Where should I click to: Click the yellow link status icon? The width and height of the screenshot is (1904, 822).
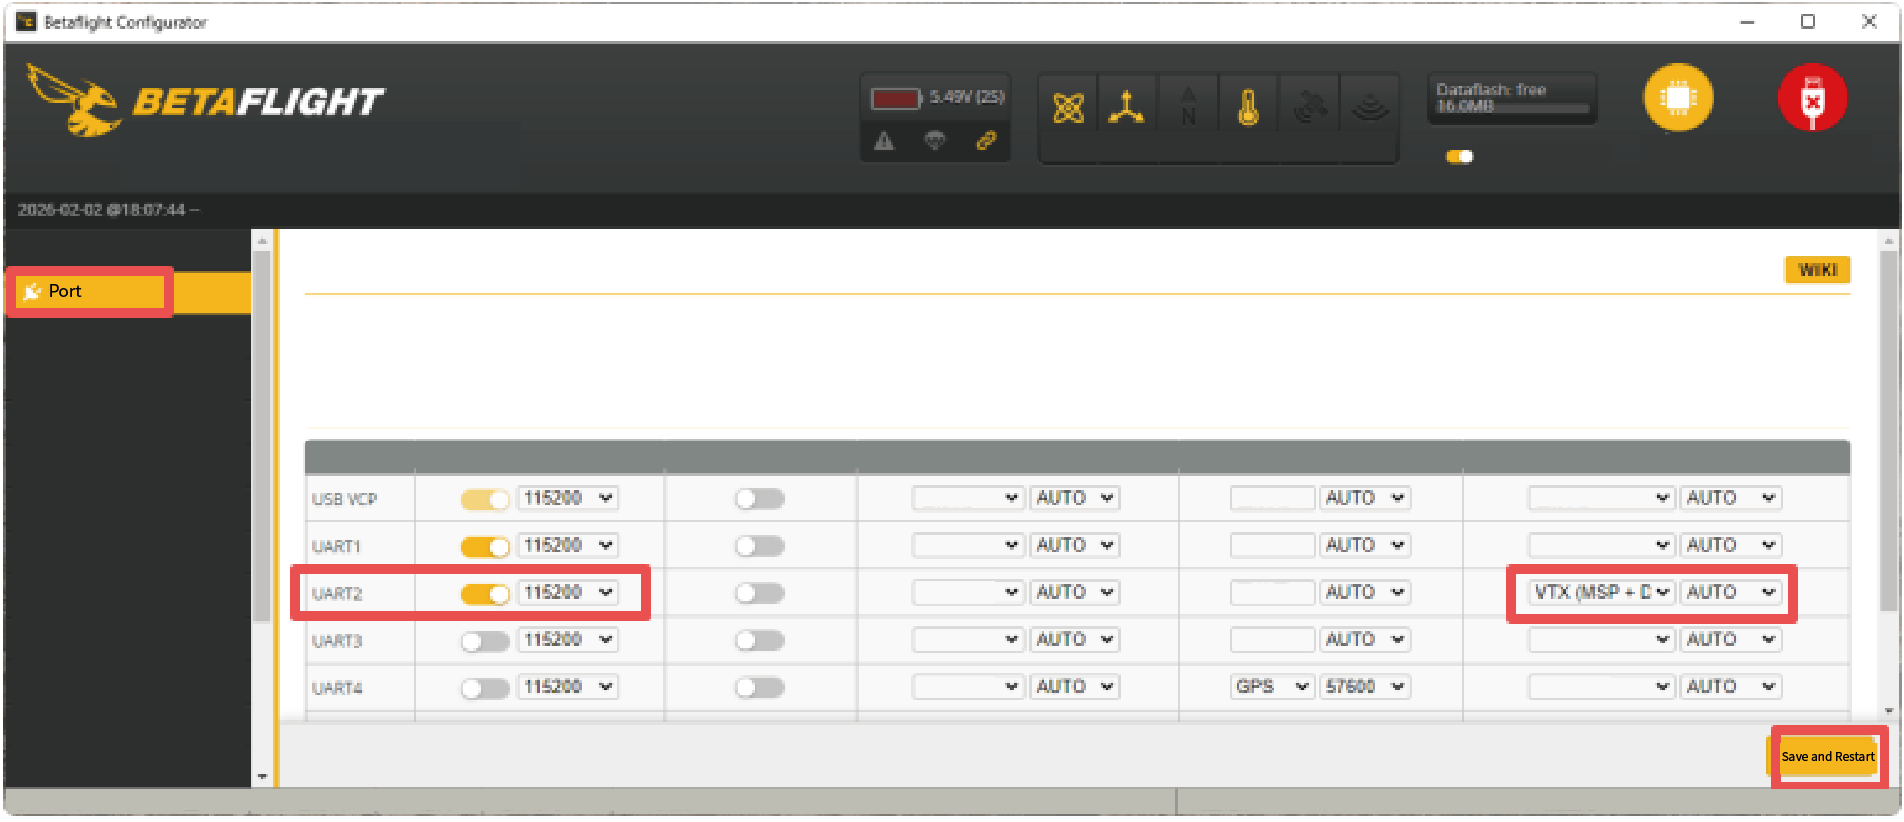[x=986, y=141]
